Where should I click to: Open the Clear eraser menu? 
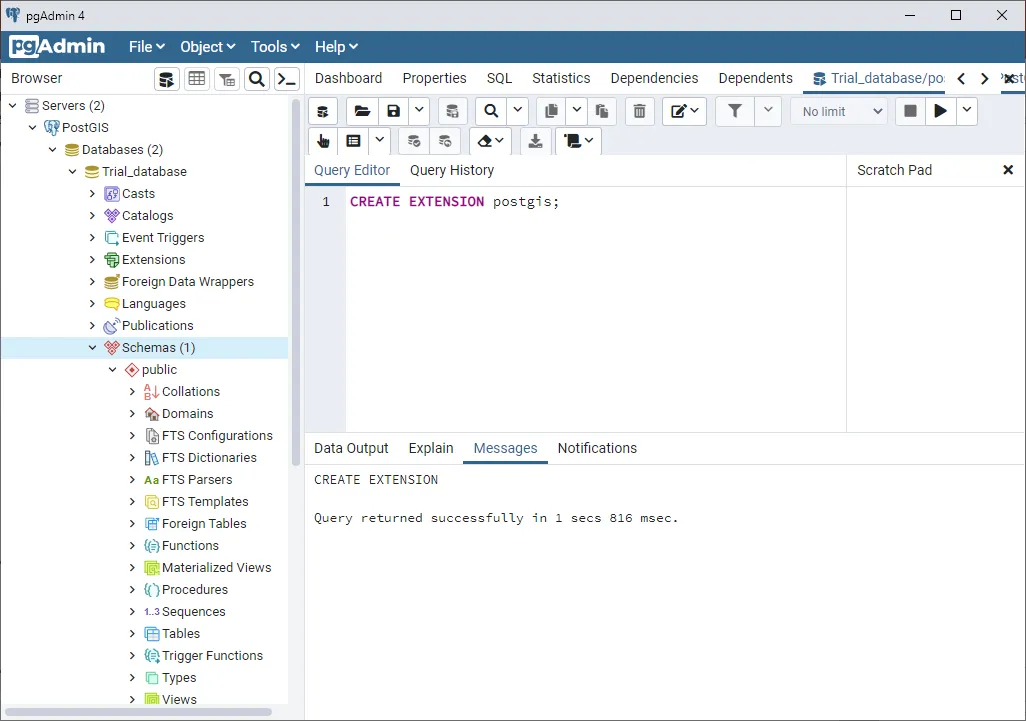click(x=490, y=141)
